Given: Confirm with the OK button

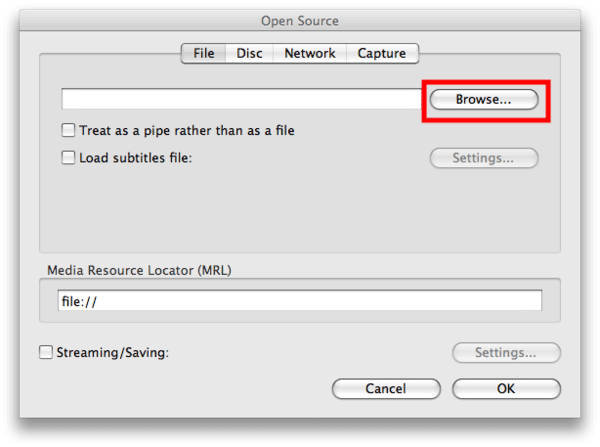Looking at the screenshot, I should pyautogui.click(x=506, y=389).
